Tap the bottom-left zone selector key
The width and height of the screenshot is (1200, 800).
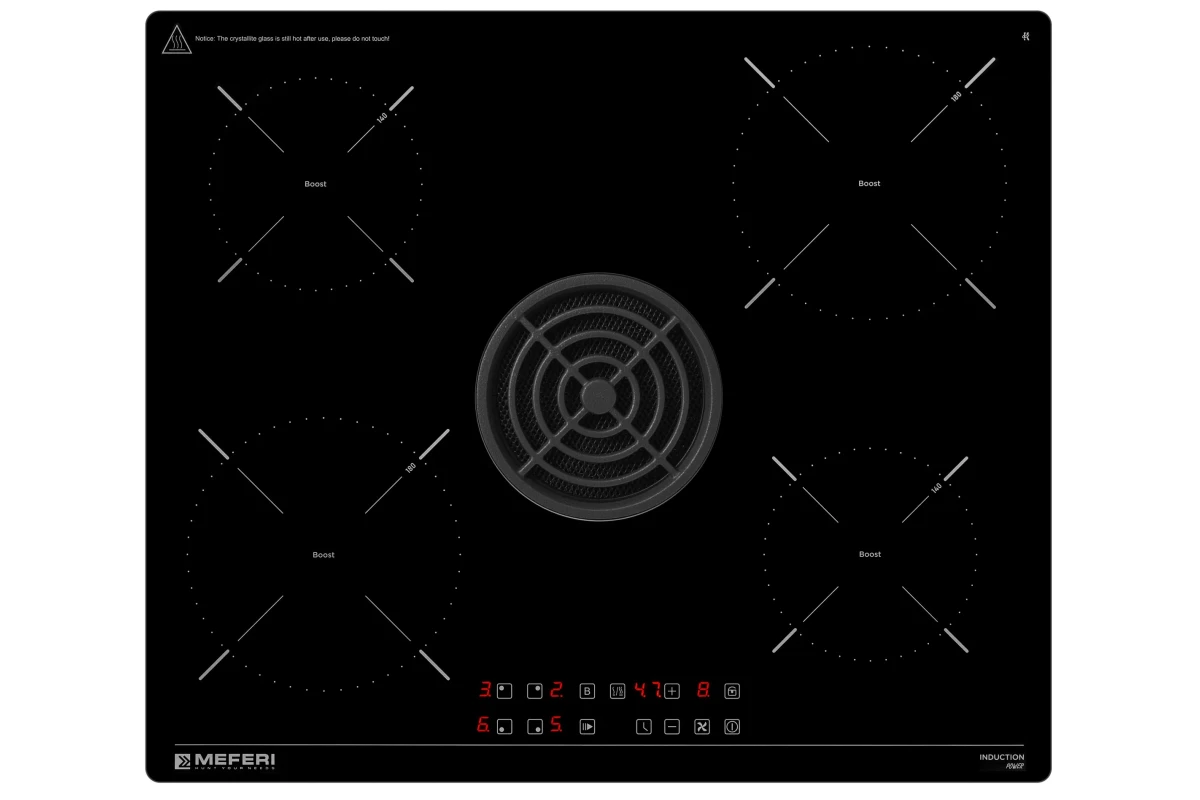pos(505,727)
